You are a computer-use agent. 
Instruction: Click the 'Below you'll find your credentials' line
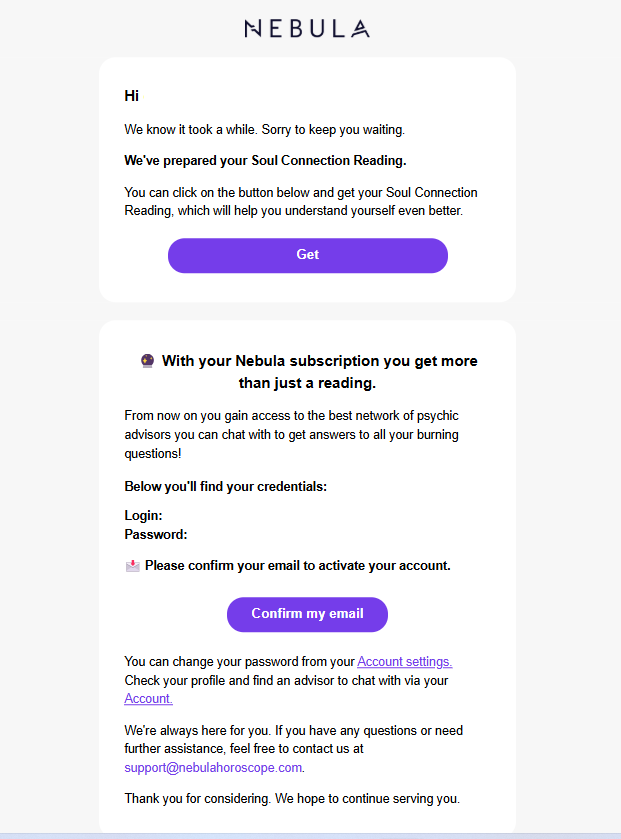[225, 486]
